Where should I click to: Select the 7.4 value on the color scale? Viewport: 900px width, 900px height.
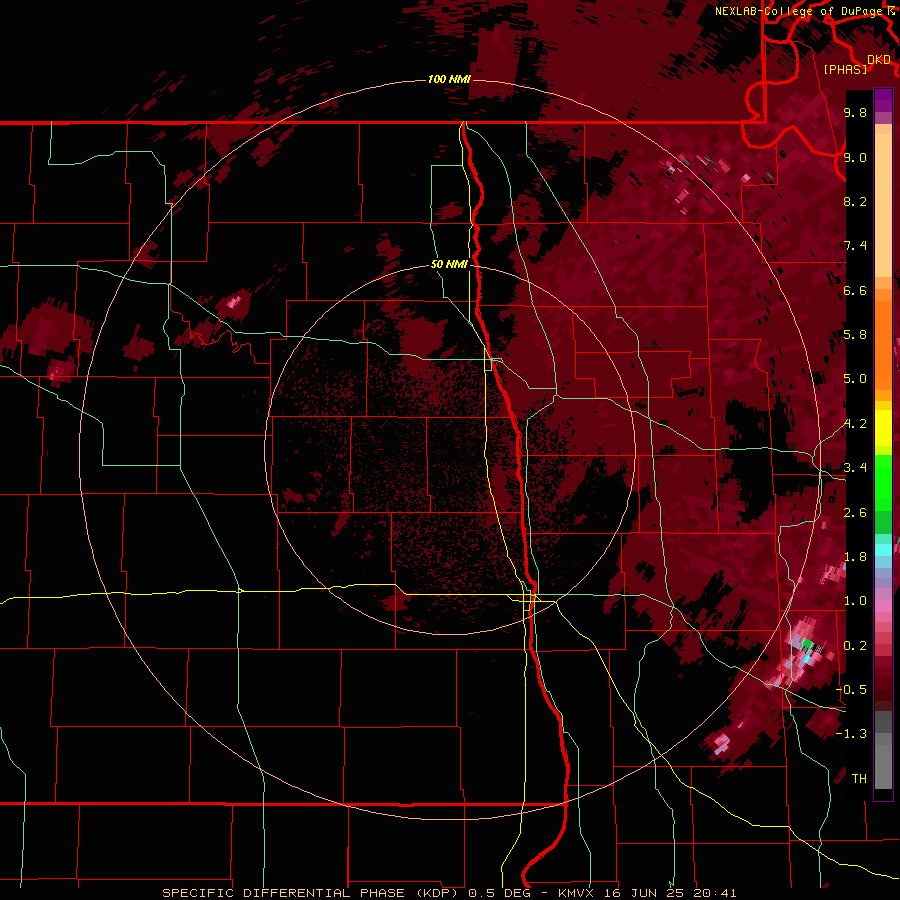pos(855,246)
